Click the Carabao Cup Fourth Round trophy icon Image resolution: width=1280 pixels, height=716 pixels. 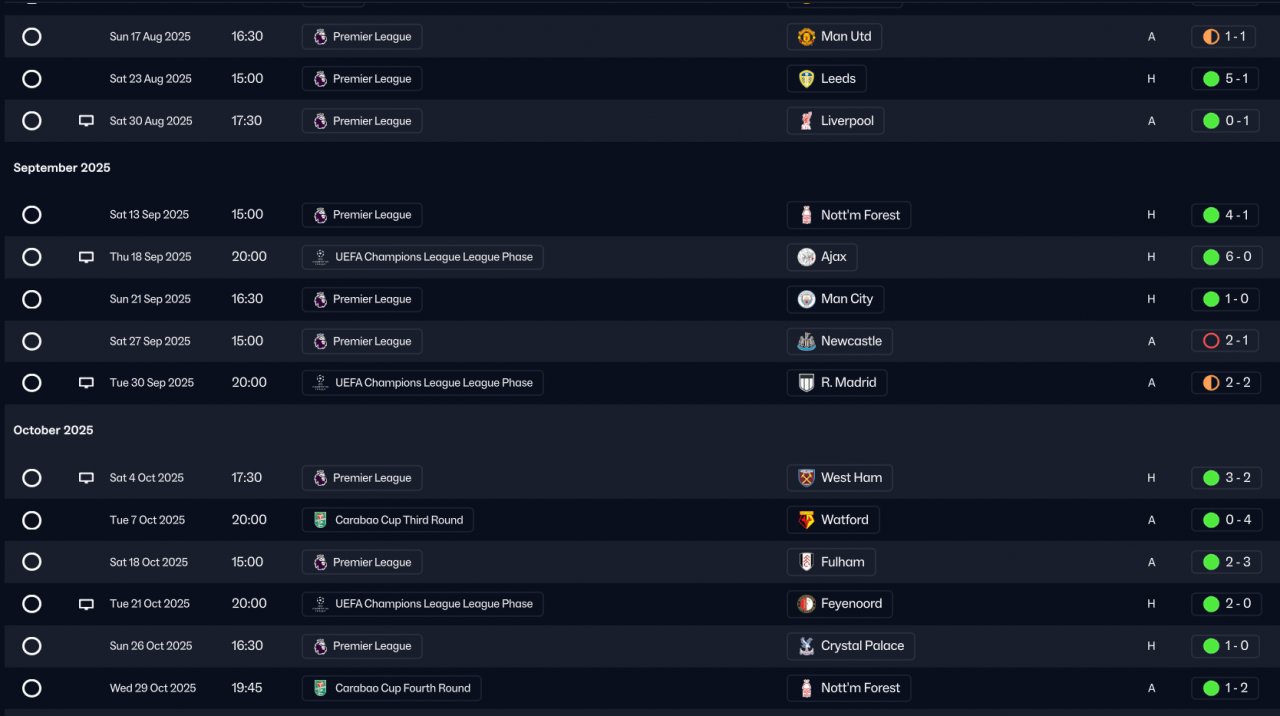click(320, 688)
